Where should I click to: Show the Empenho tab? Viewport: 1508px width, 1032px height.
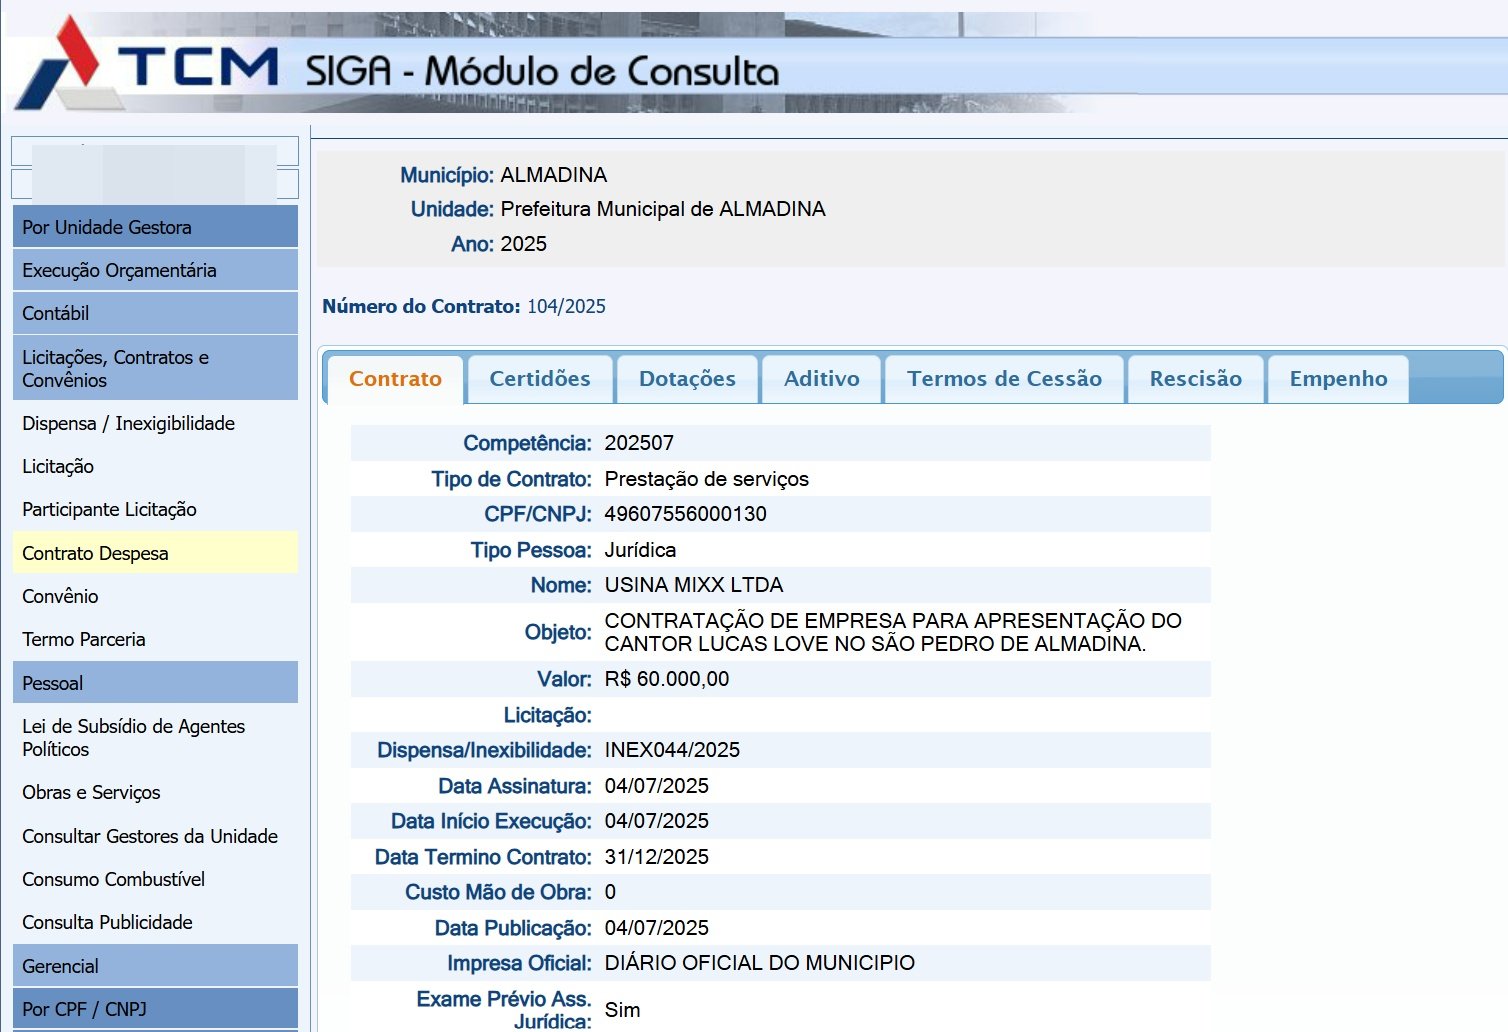click(x=1338, y=379)
